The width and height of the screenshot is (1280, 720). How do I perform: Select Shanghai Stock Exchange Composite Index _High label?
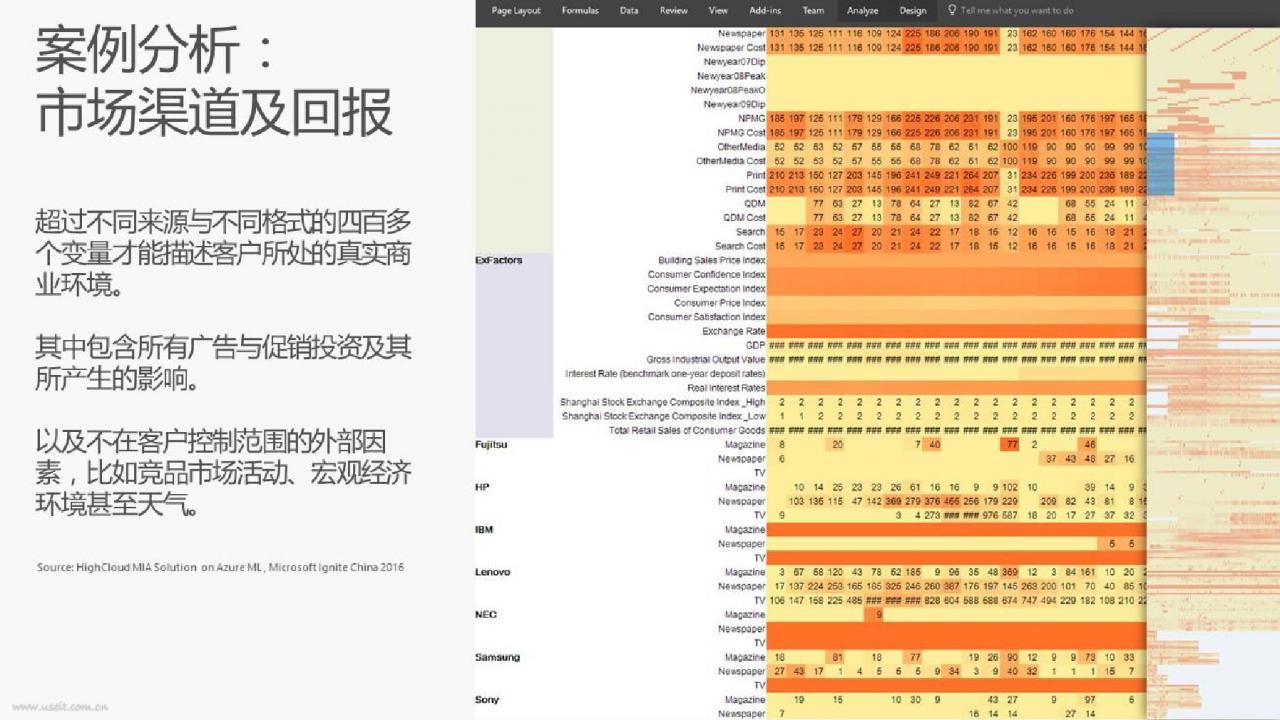click(x=663, y=402)
